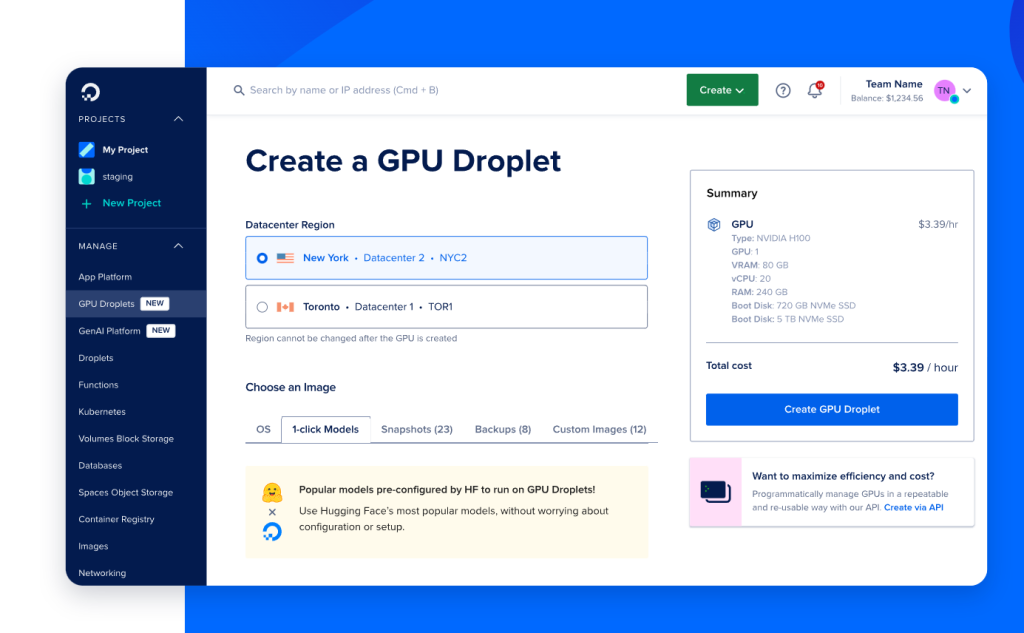Click the $3.39/hr GPU price

(x=938, y=225)
